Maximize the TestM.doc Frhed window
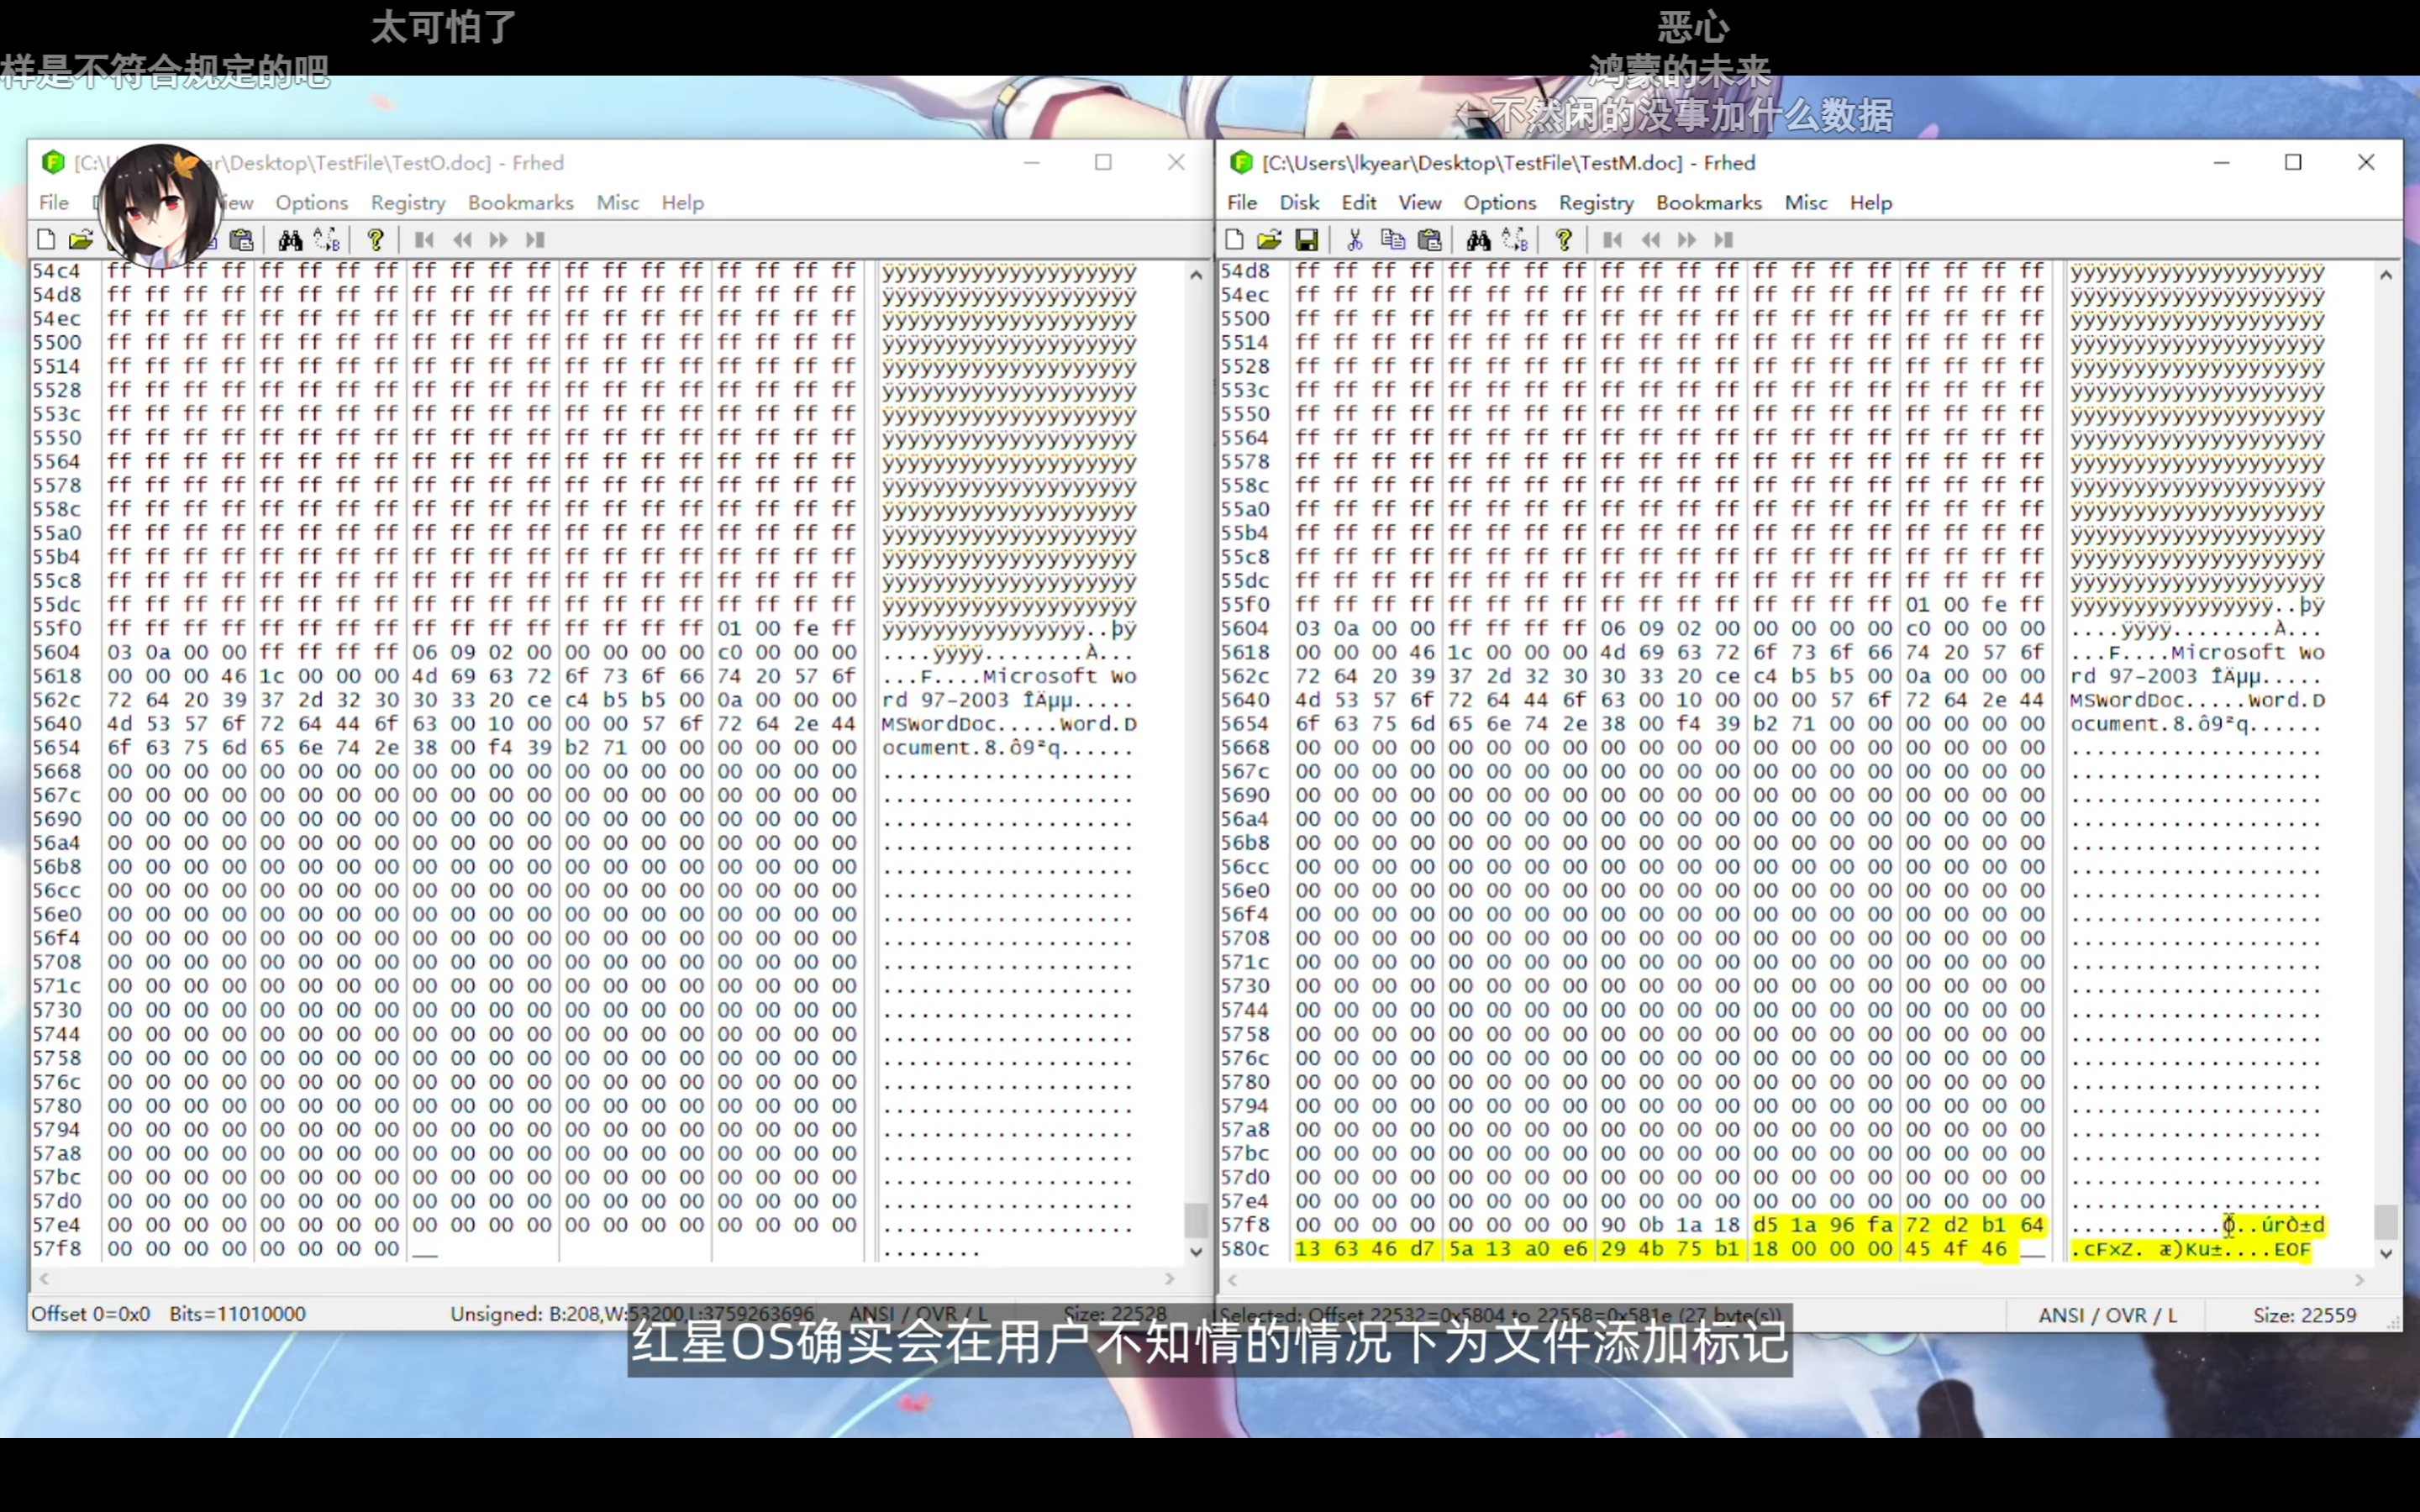Screen dimensions: 2420x1512 2293,162
